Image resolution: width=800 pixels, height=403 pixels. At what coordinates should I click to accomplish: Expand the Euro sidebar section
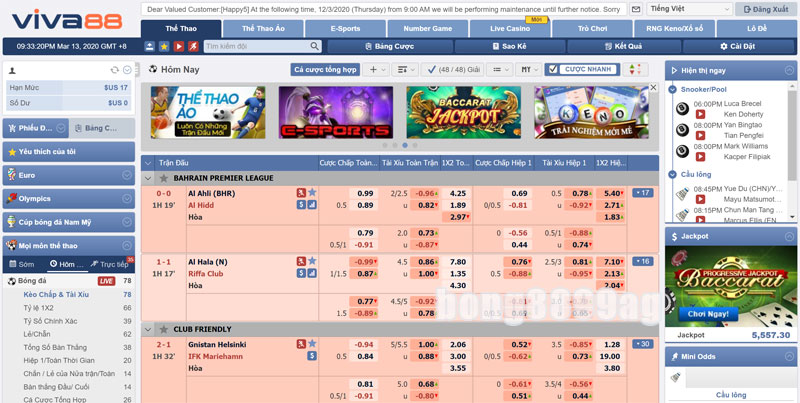tap(127, 175)
